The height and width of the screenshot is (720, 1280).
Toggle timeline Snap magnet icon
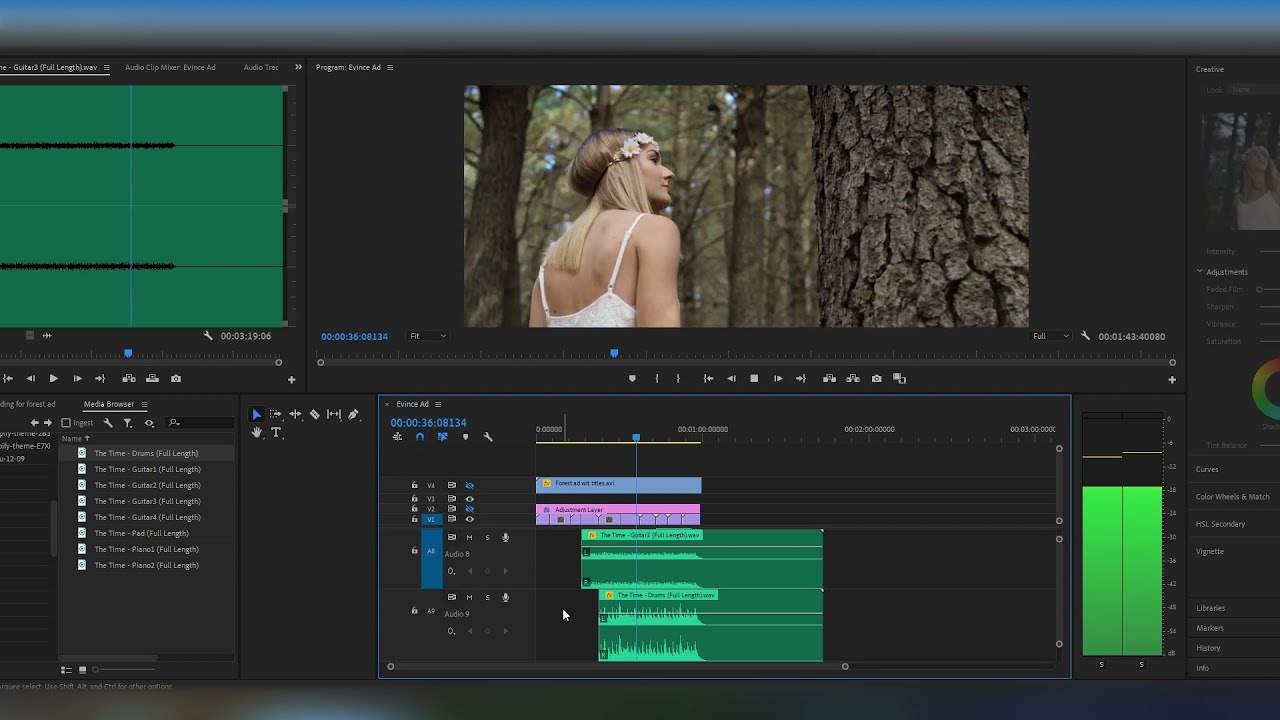click(420, 437)
